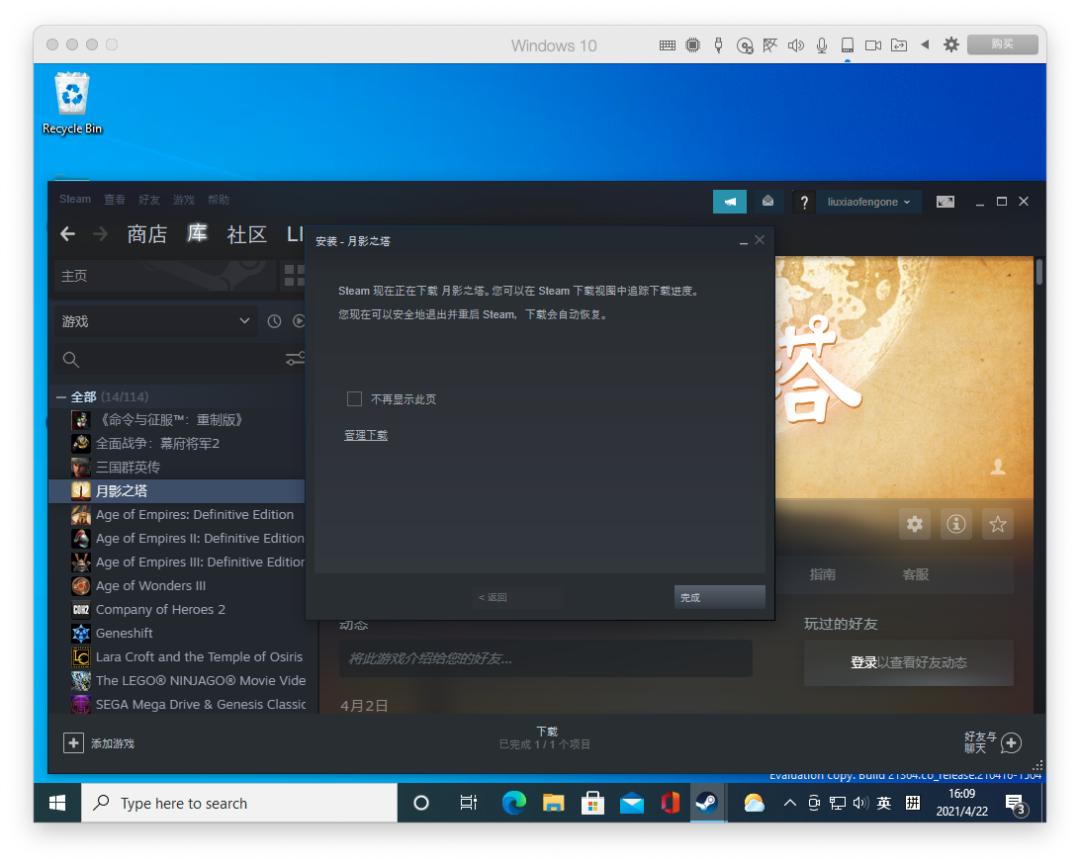Image resolution: width=1080 pixels, height=864 pixels.
Task: Open Microsoft Edge from taskbar
Action: coord(514,803)
